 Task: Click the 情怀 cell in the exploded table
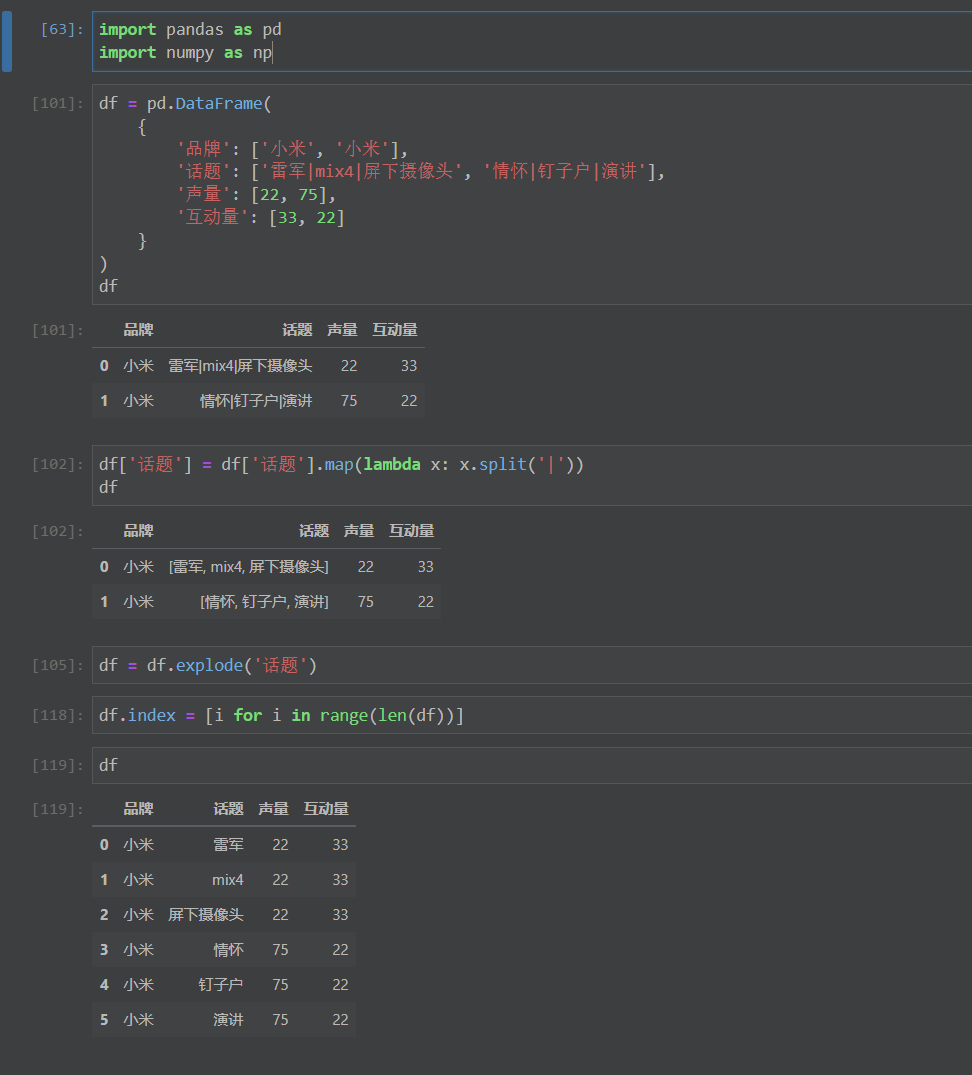[228, 950]
